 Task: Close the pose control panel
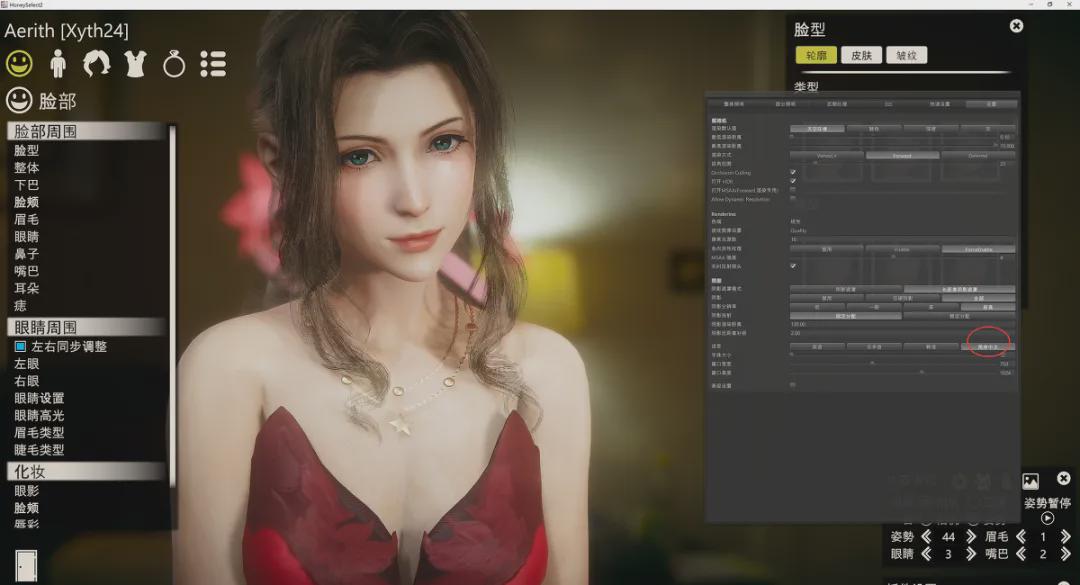coord(1063,478)
